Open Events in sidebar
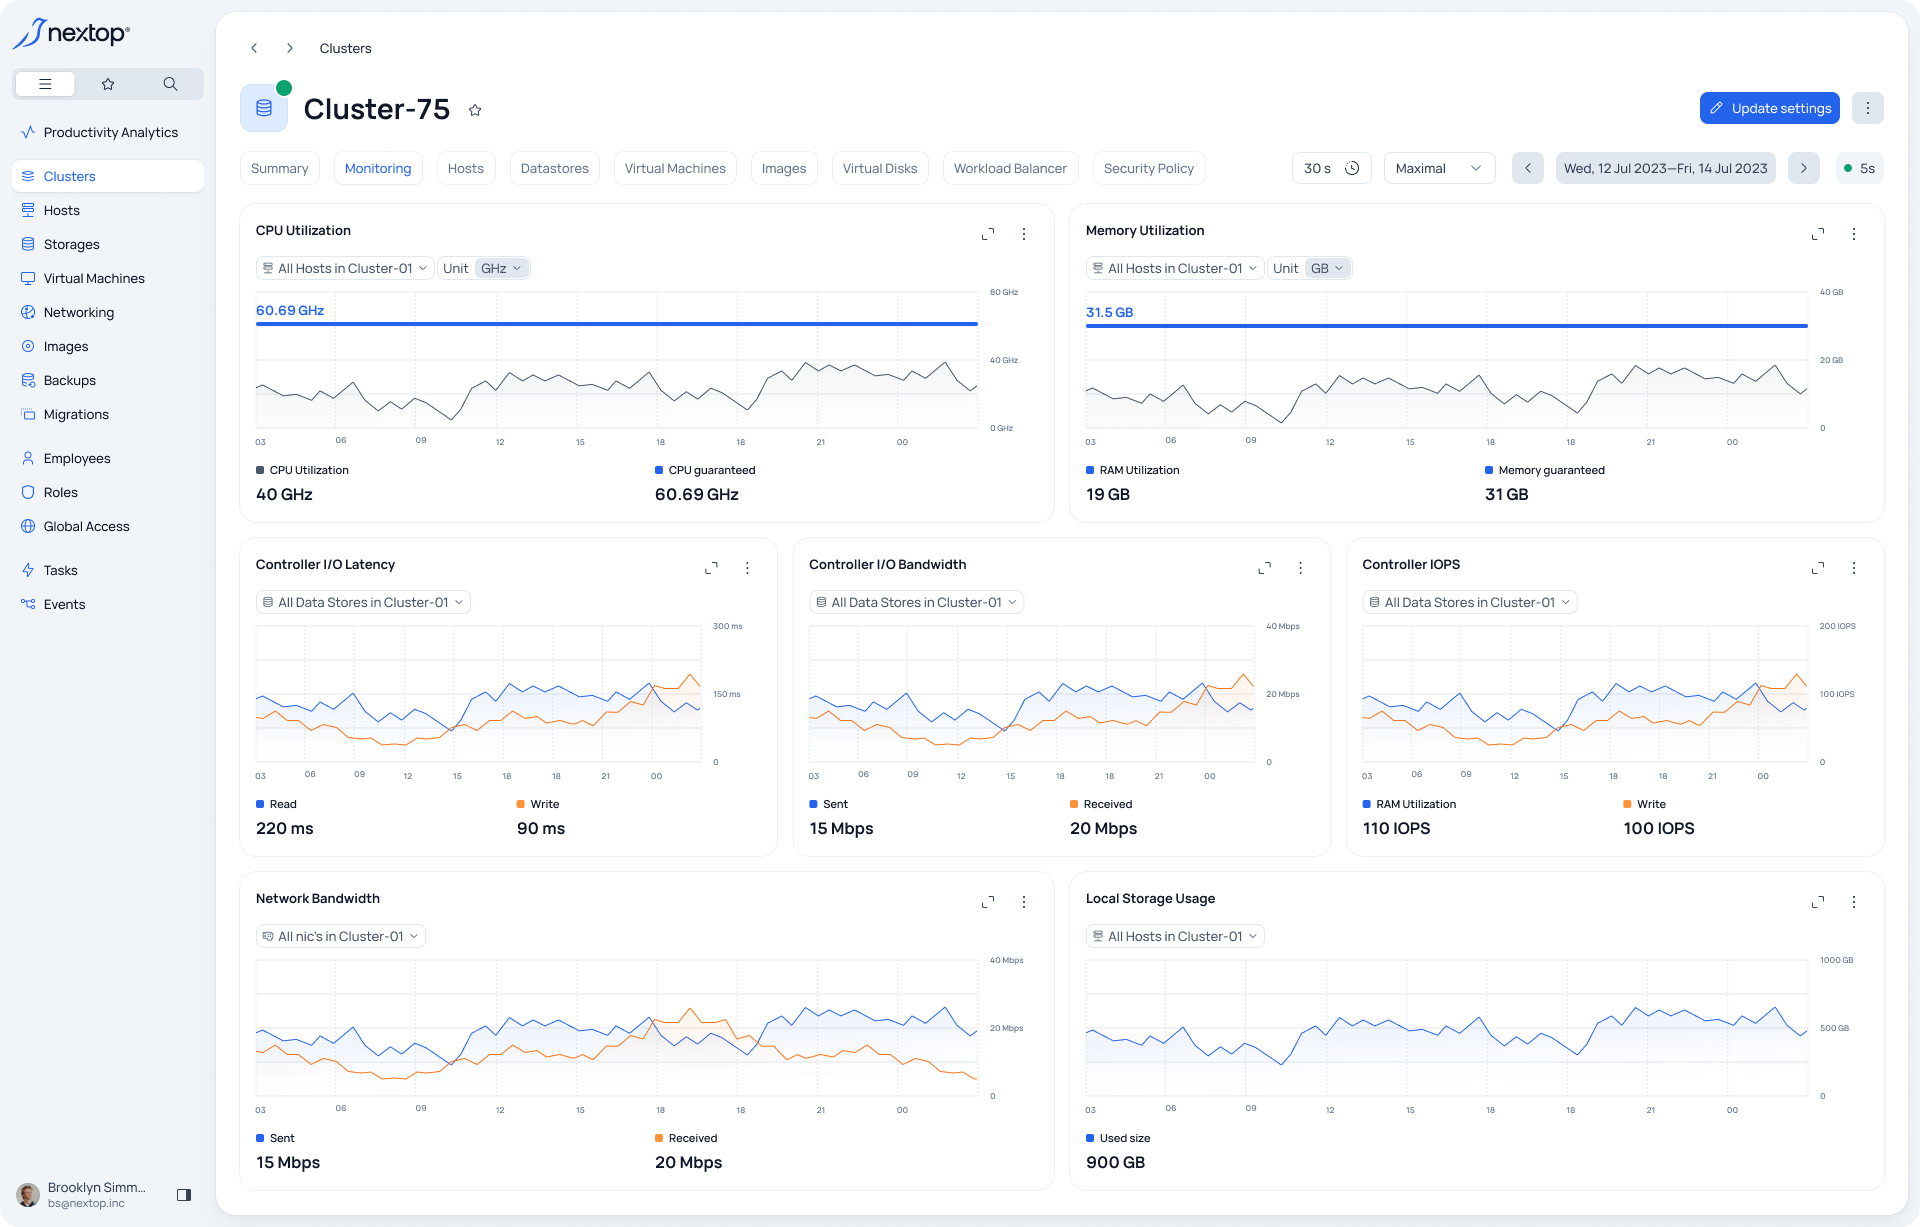Screen dimensions: 1920x1227 coord(108,604)
